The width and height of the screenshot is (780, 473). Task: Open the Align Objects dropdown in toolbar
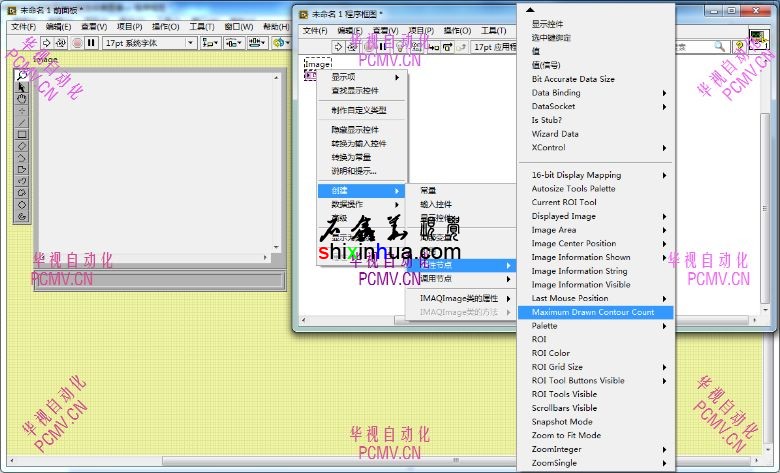coord(211,43)
